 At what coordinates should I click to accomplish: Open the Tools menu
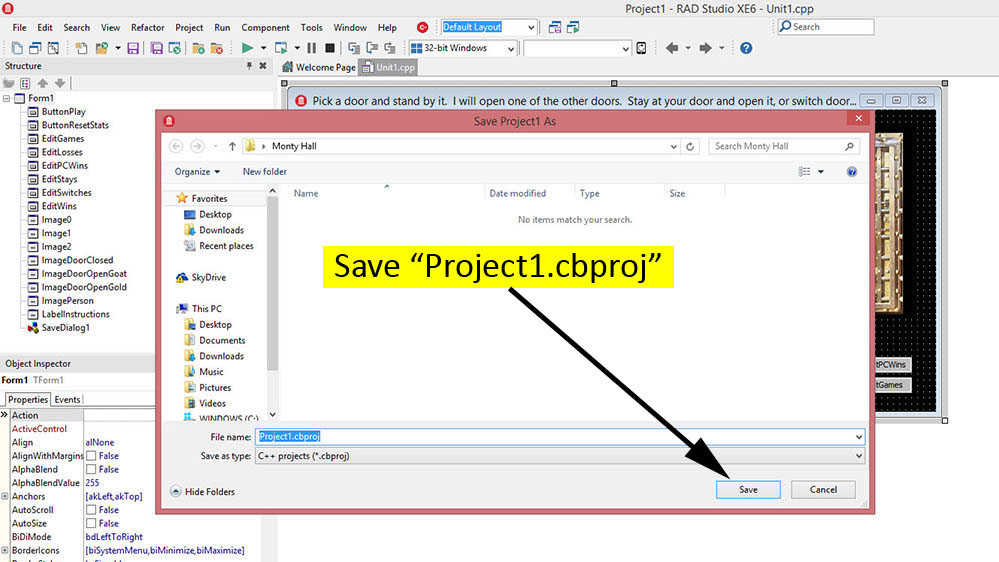[312, 27]
